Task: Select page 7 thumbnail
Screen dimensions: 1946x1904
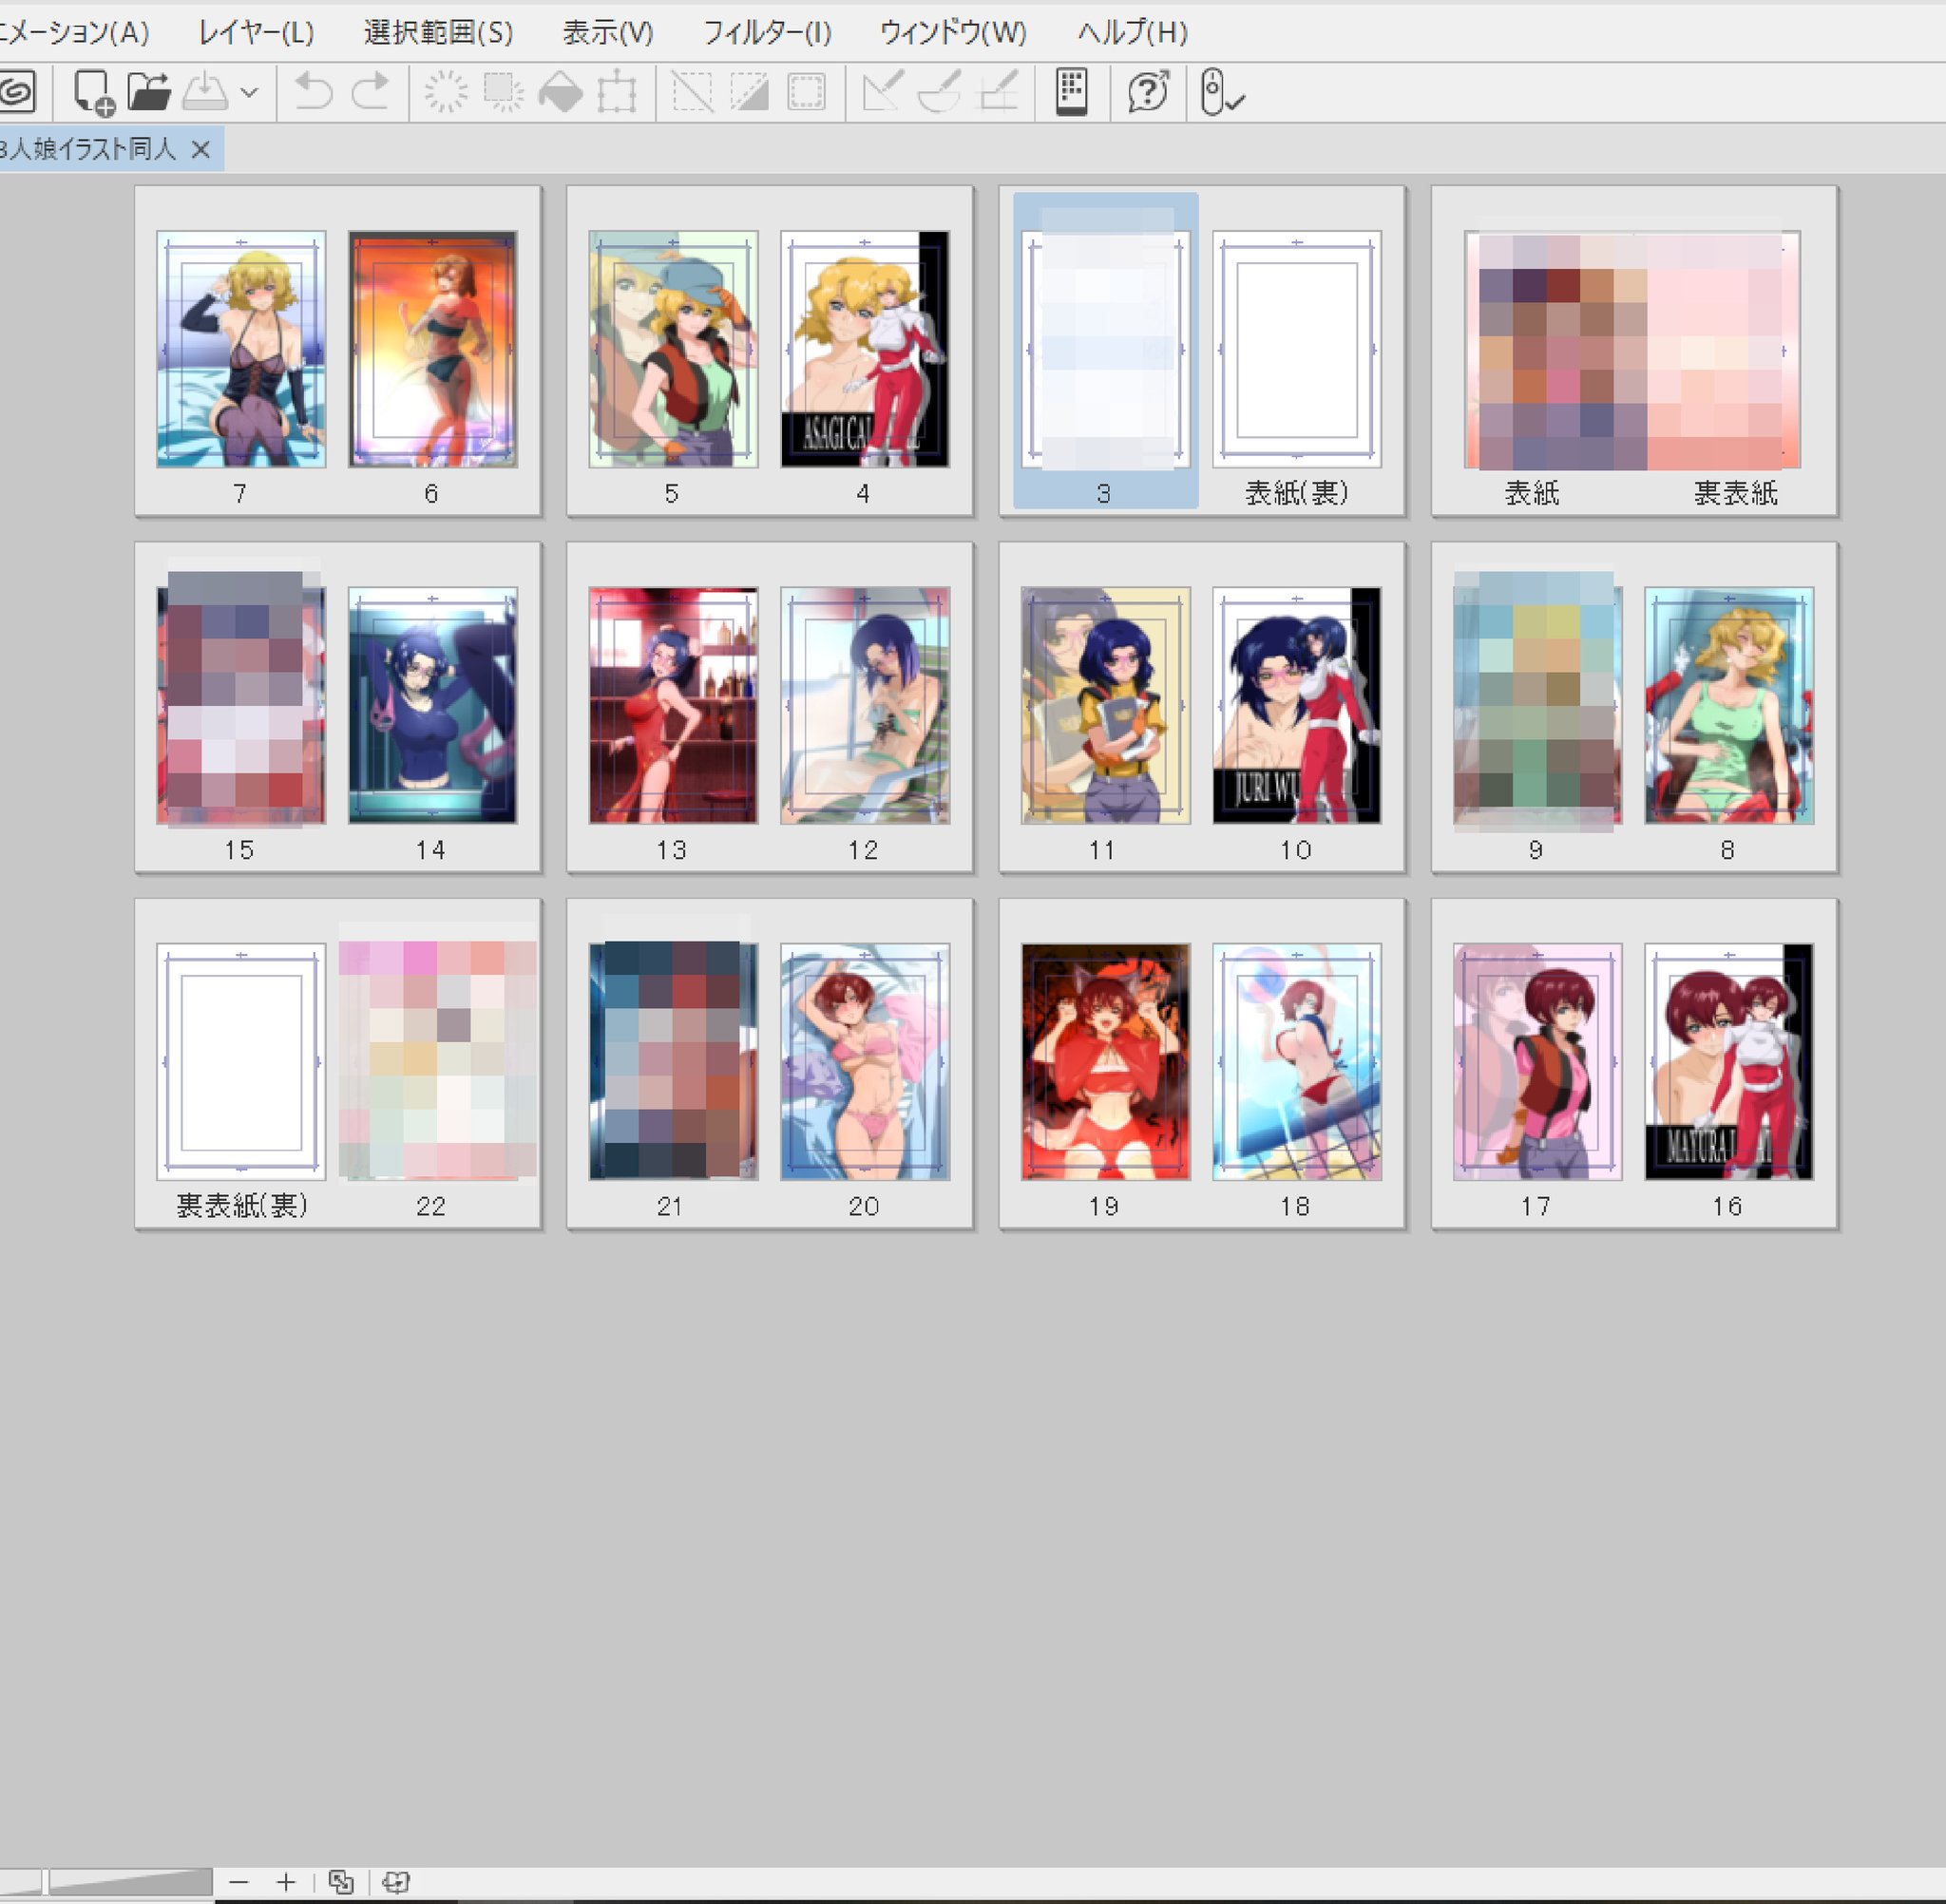Action: coord(241,349)
